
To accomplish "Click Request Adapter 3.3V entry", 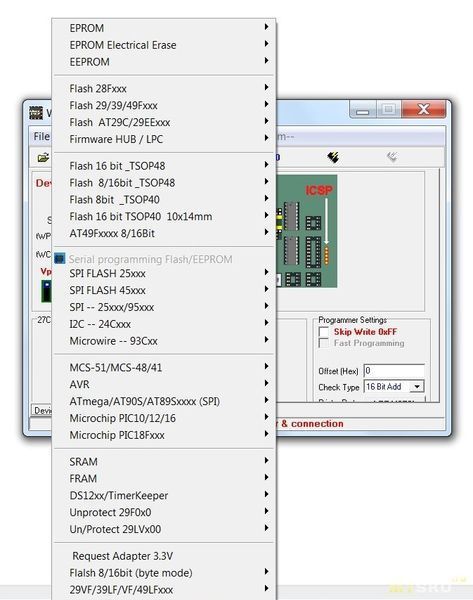I will (x=164, y=556).
